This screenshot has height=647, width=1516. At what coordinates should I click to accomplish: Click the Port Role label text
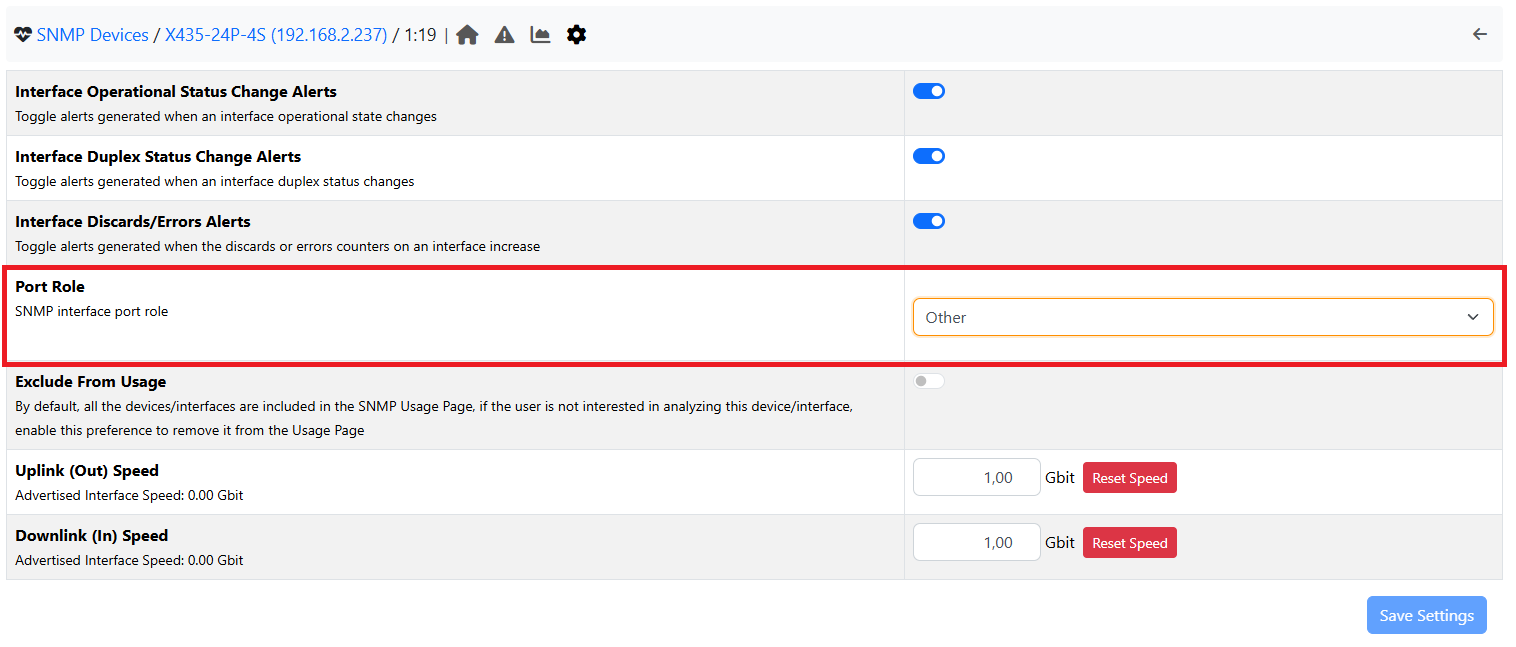(50, 287)
